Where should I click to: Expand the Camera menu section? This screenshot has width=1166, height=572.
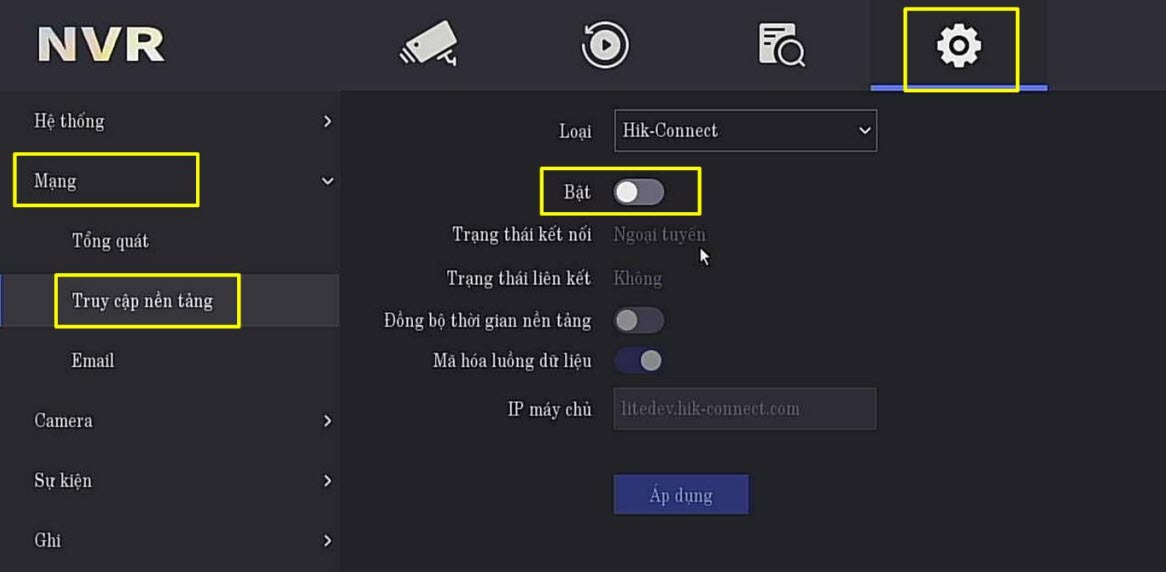coord(170,421)
